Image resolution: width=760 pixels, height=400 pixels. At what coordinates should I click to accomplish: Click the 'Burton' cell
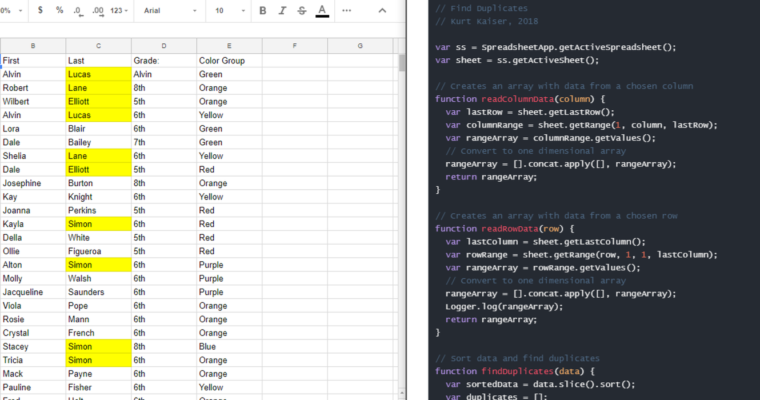pyautogui.click(x=98, y=183)
